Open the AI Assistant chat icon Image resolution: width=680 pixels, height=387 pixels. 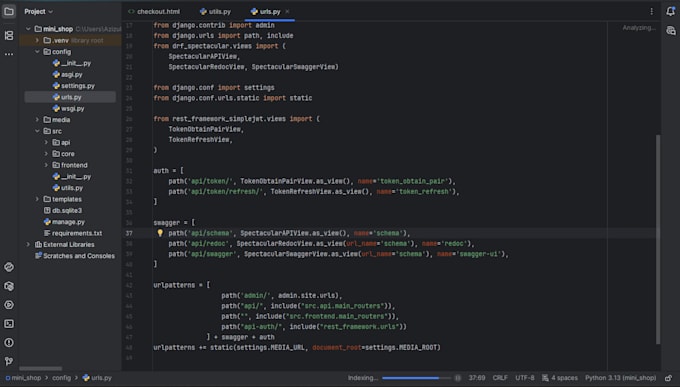(x=670, y=31)
